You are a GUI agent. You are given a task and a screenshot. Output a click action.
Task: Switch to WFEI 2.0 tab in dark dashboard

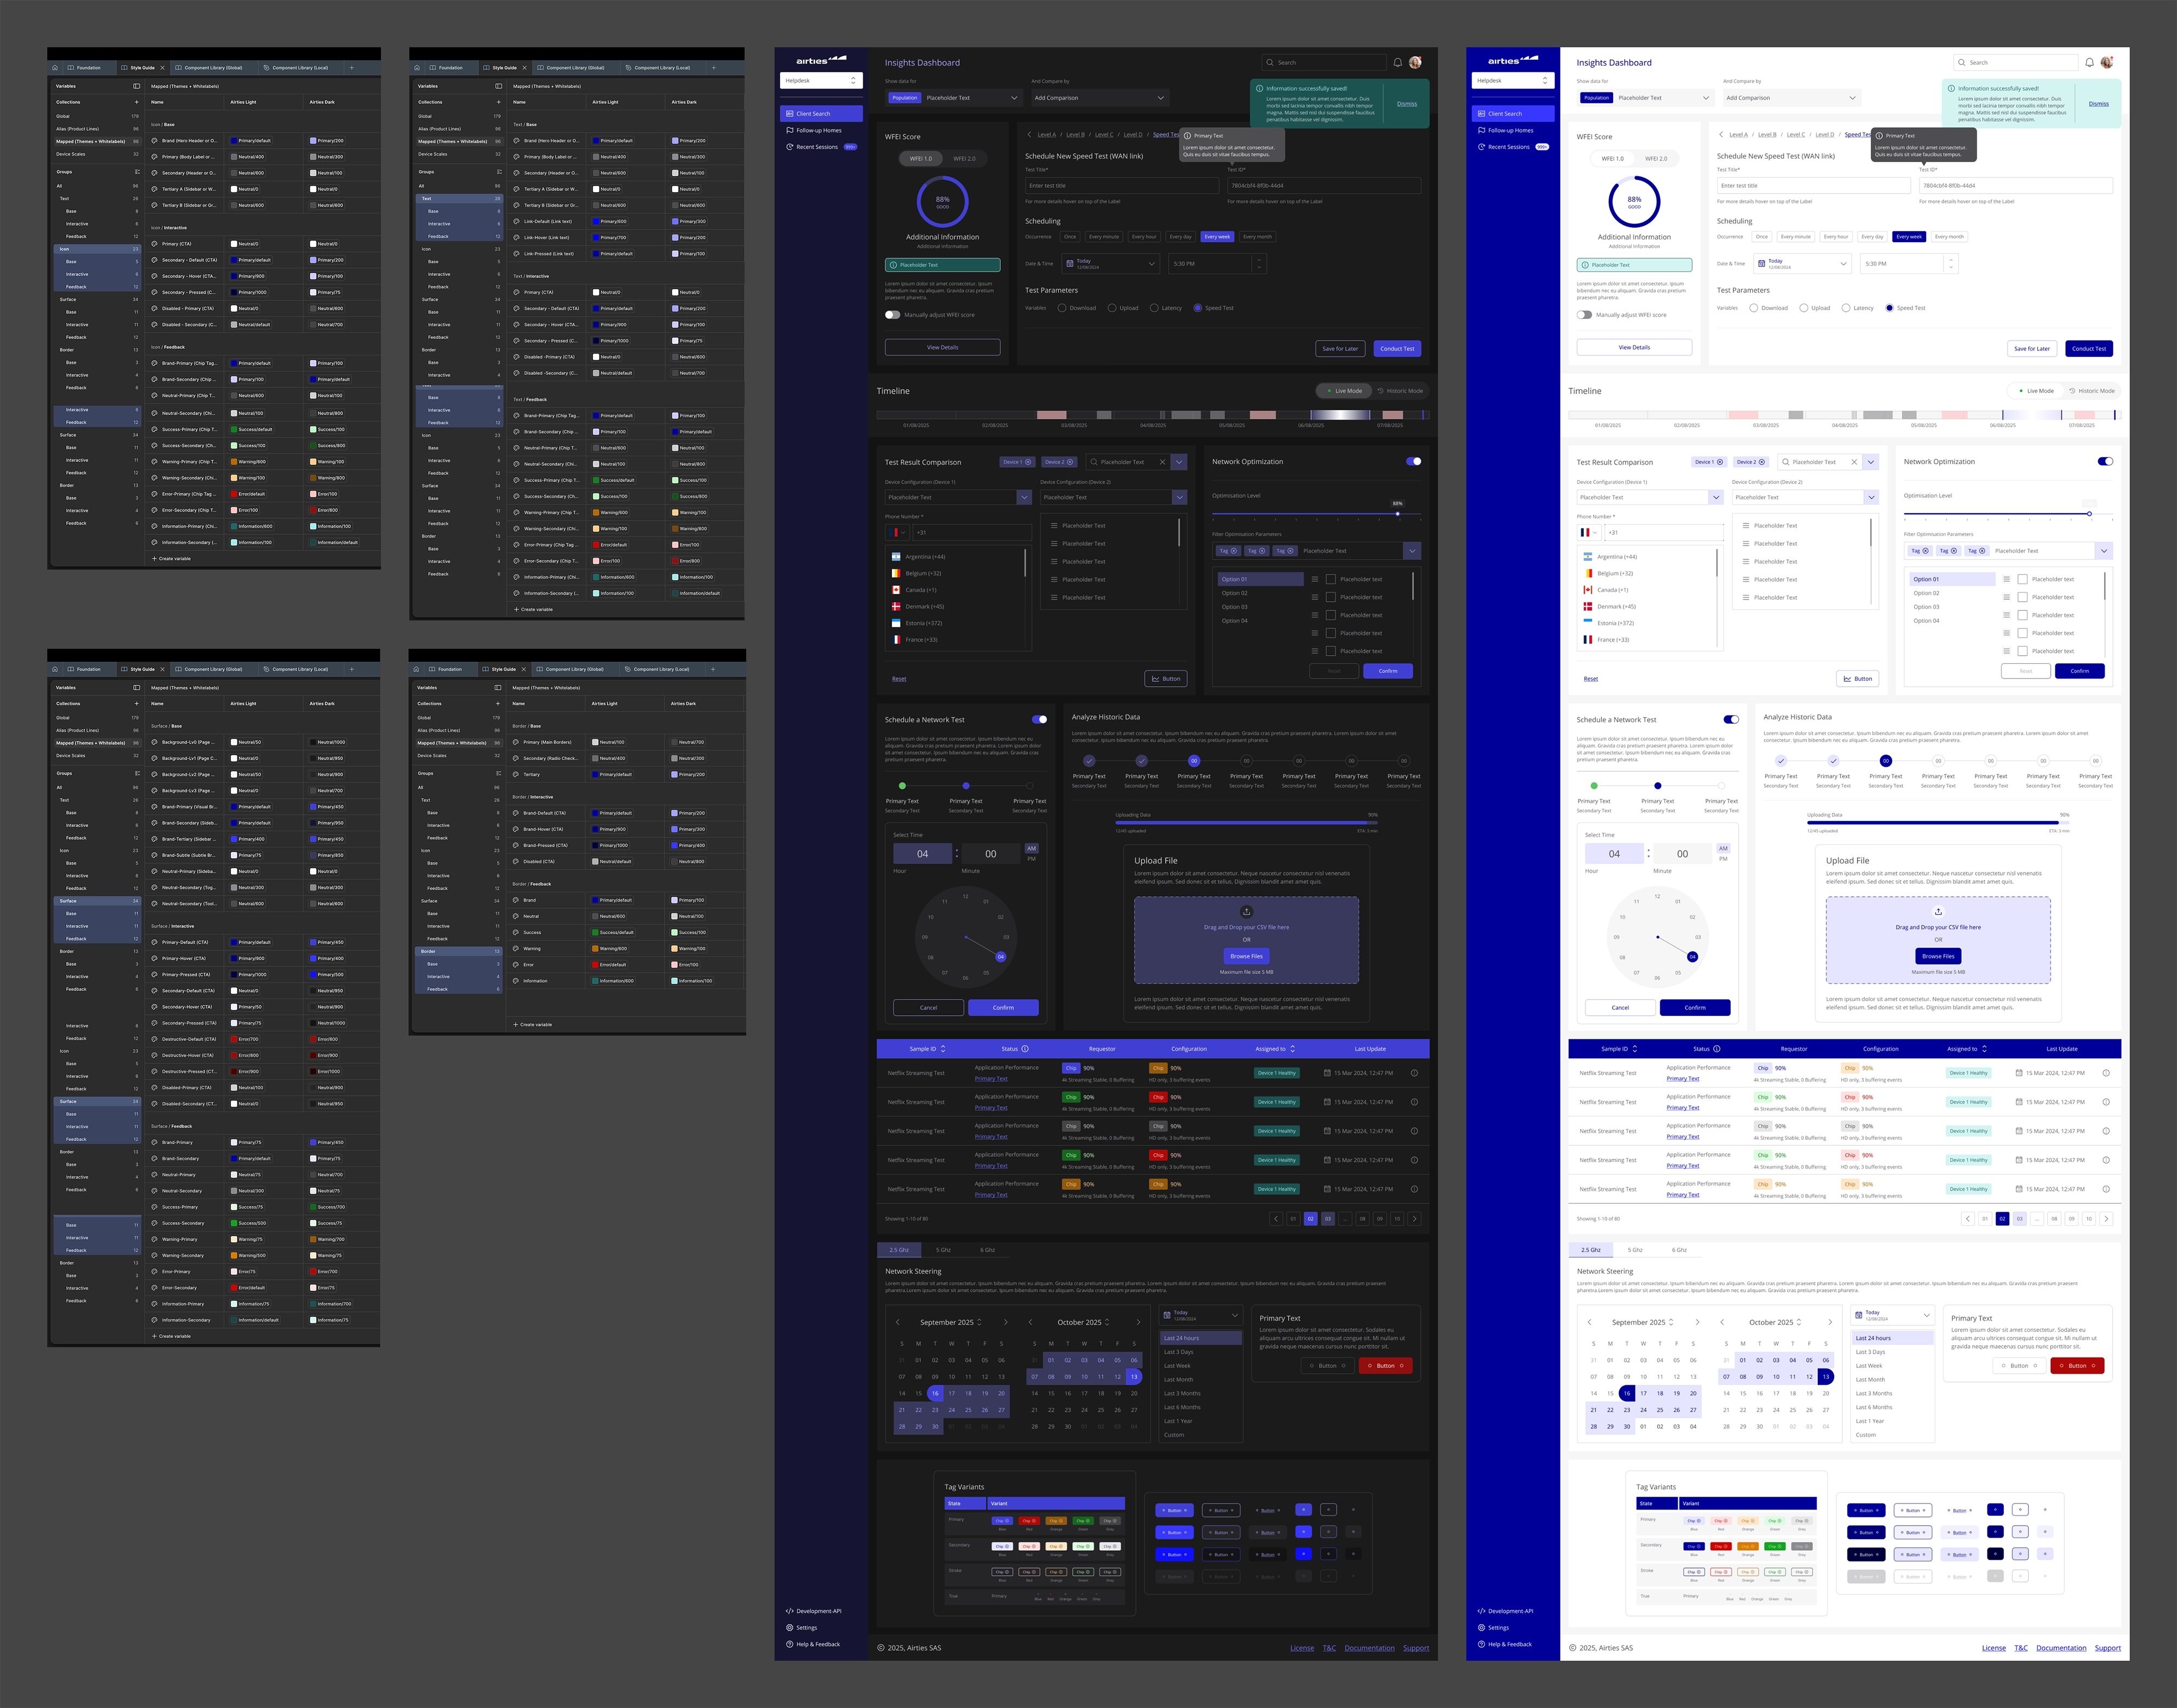coord(964,159)
